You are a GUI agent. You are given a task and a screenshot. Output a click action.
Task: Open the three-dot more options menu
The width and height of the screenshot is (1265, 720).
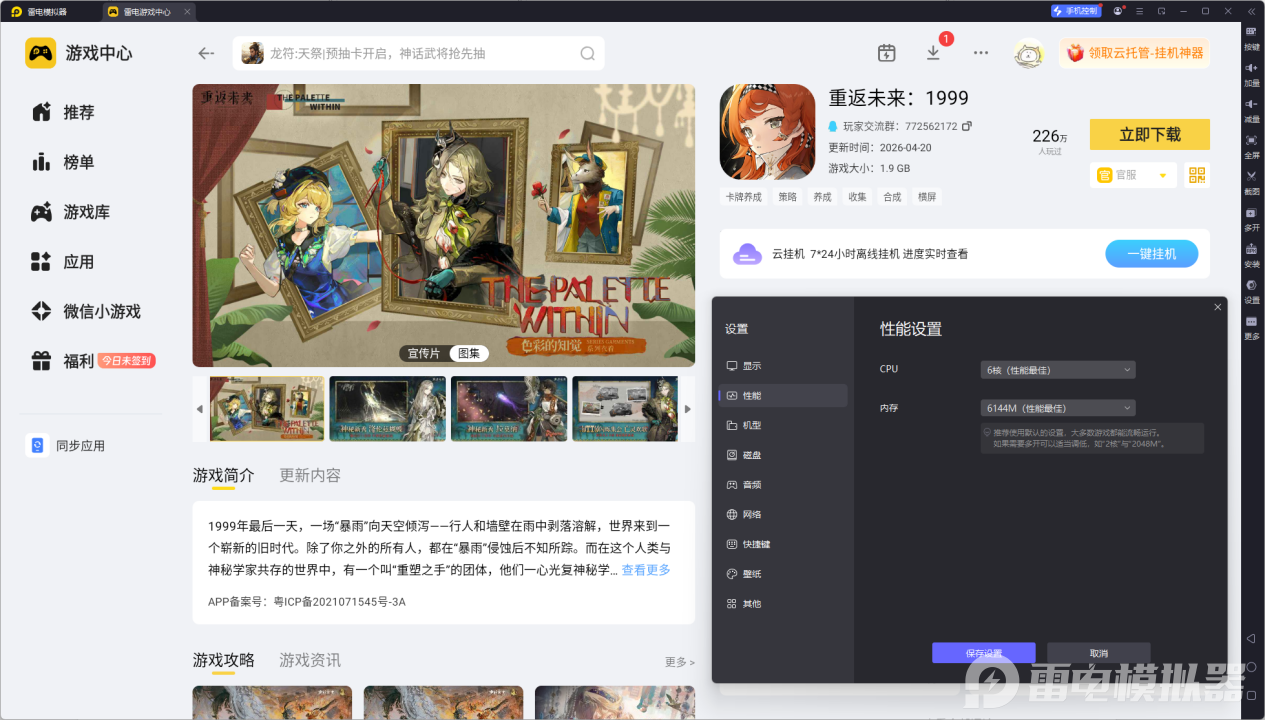click(981, 53)
